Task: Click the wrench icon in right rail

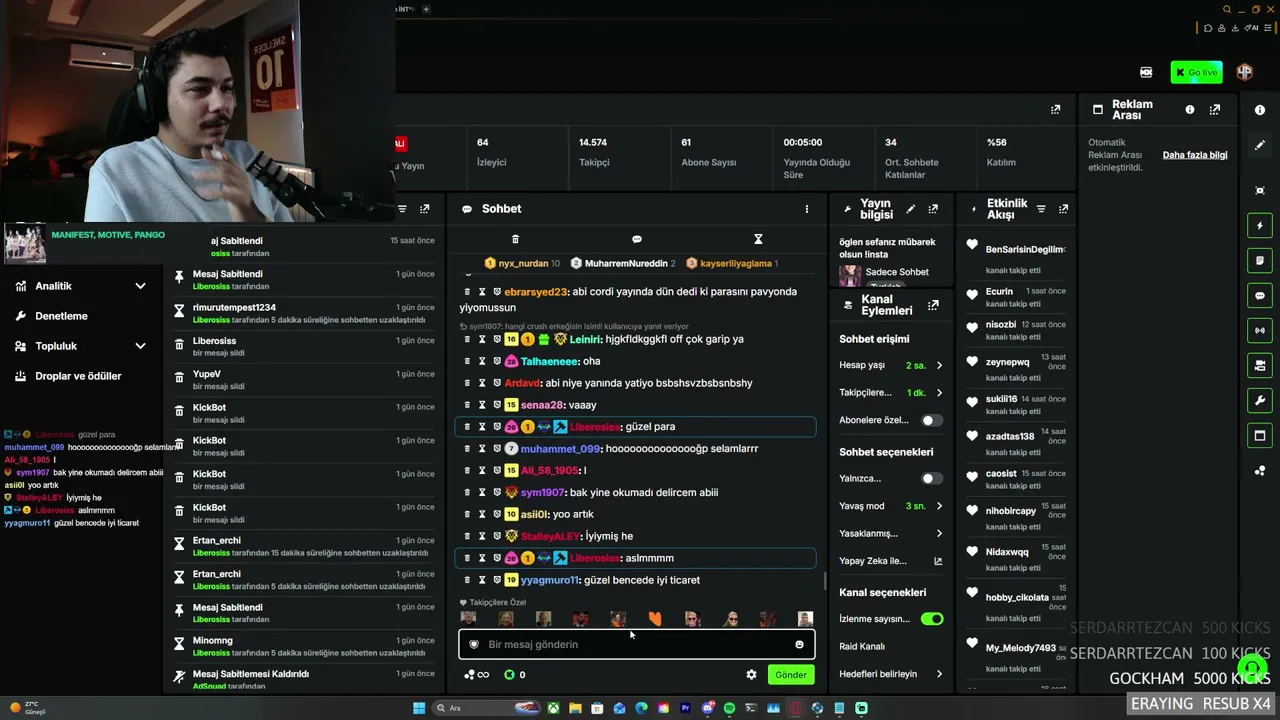Action: (1260, 401)
